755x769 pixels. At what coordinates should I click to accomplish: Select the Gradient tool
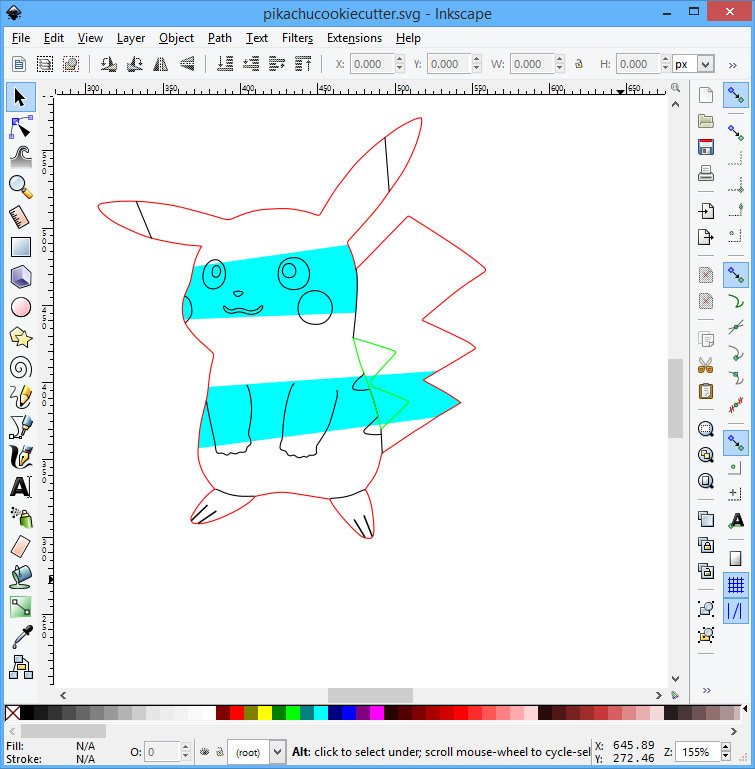coord(21,607)
